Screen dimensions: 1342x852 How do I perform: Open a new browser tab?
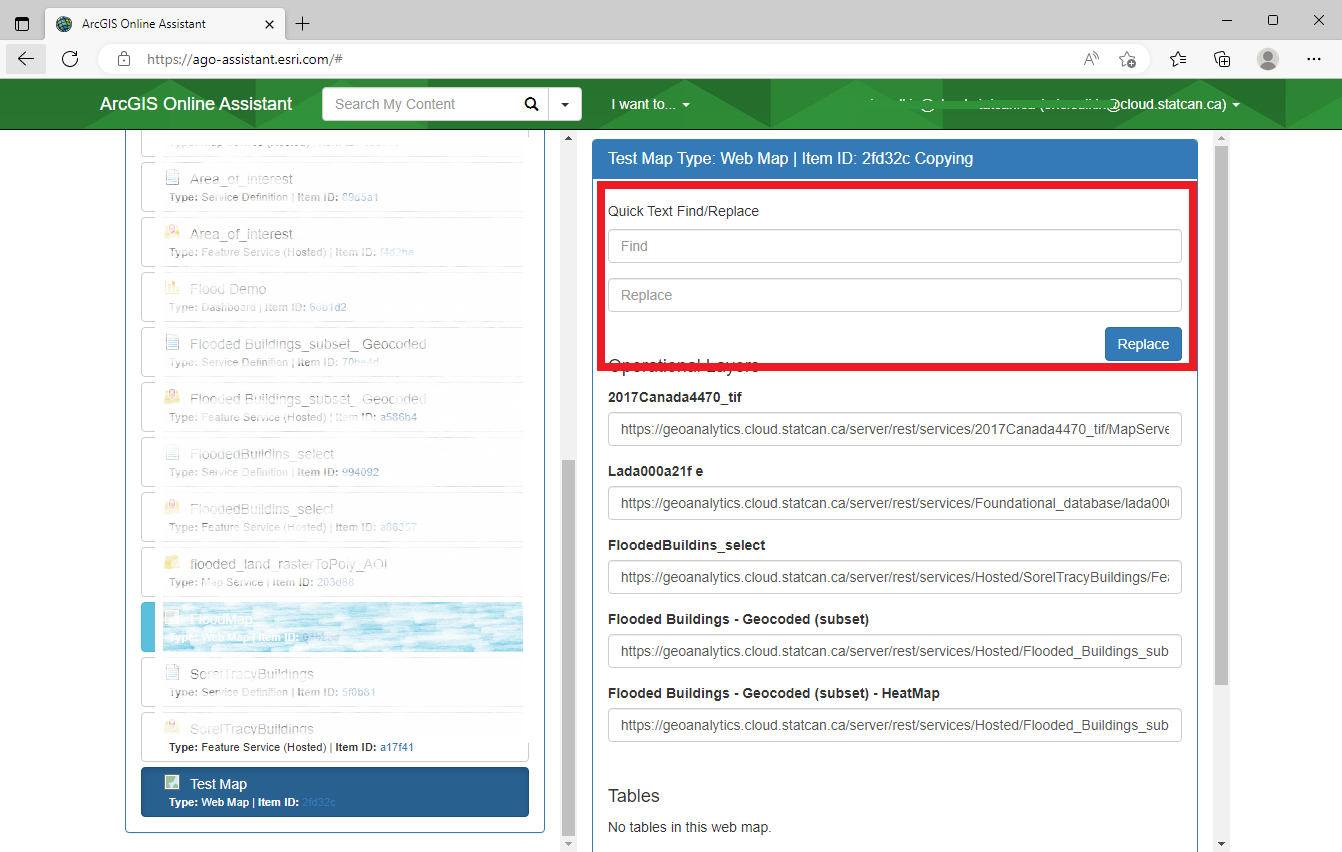coord(302,23)
